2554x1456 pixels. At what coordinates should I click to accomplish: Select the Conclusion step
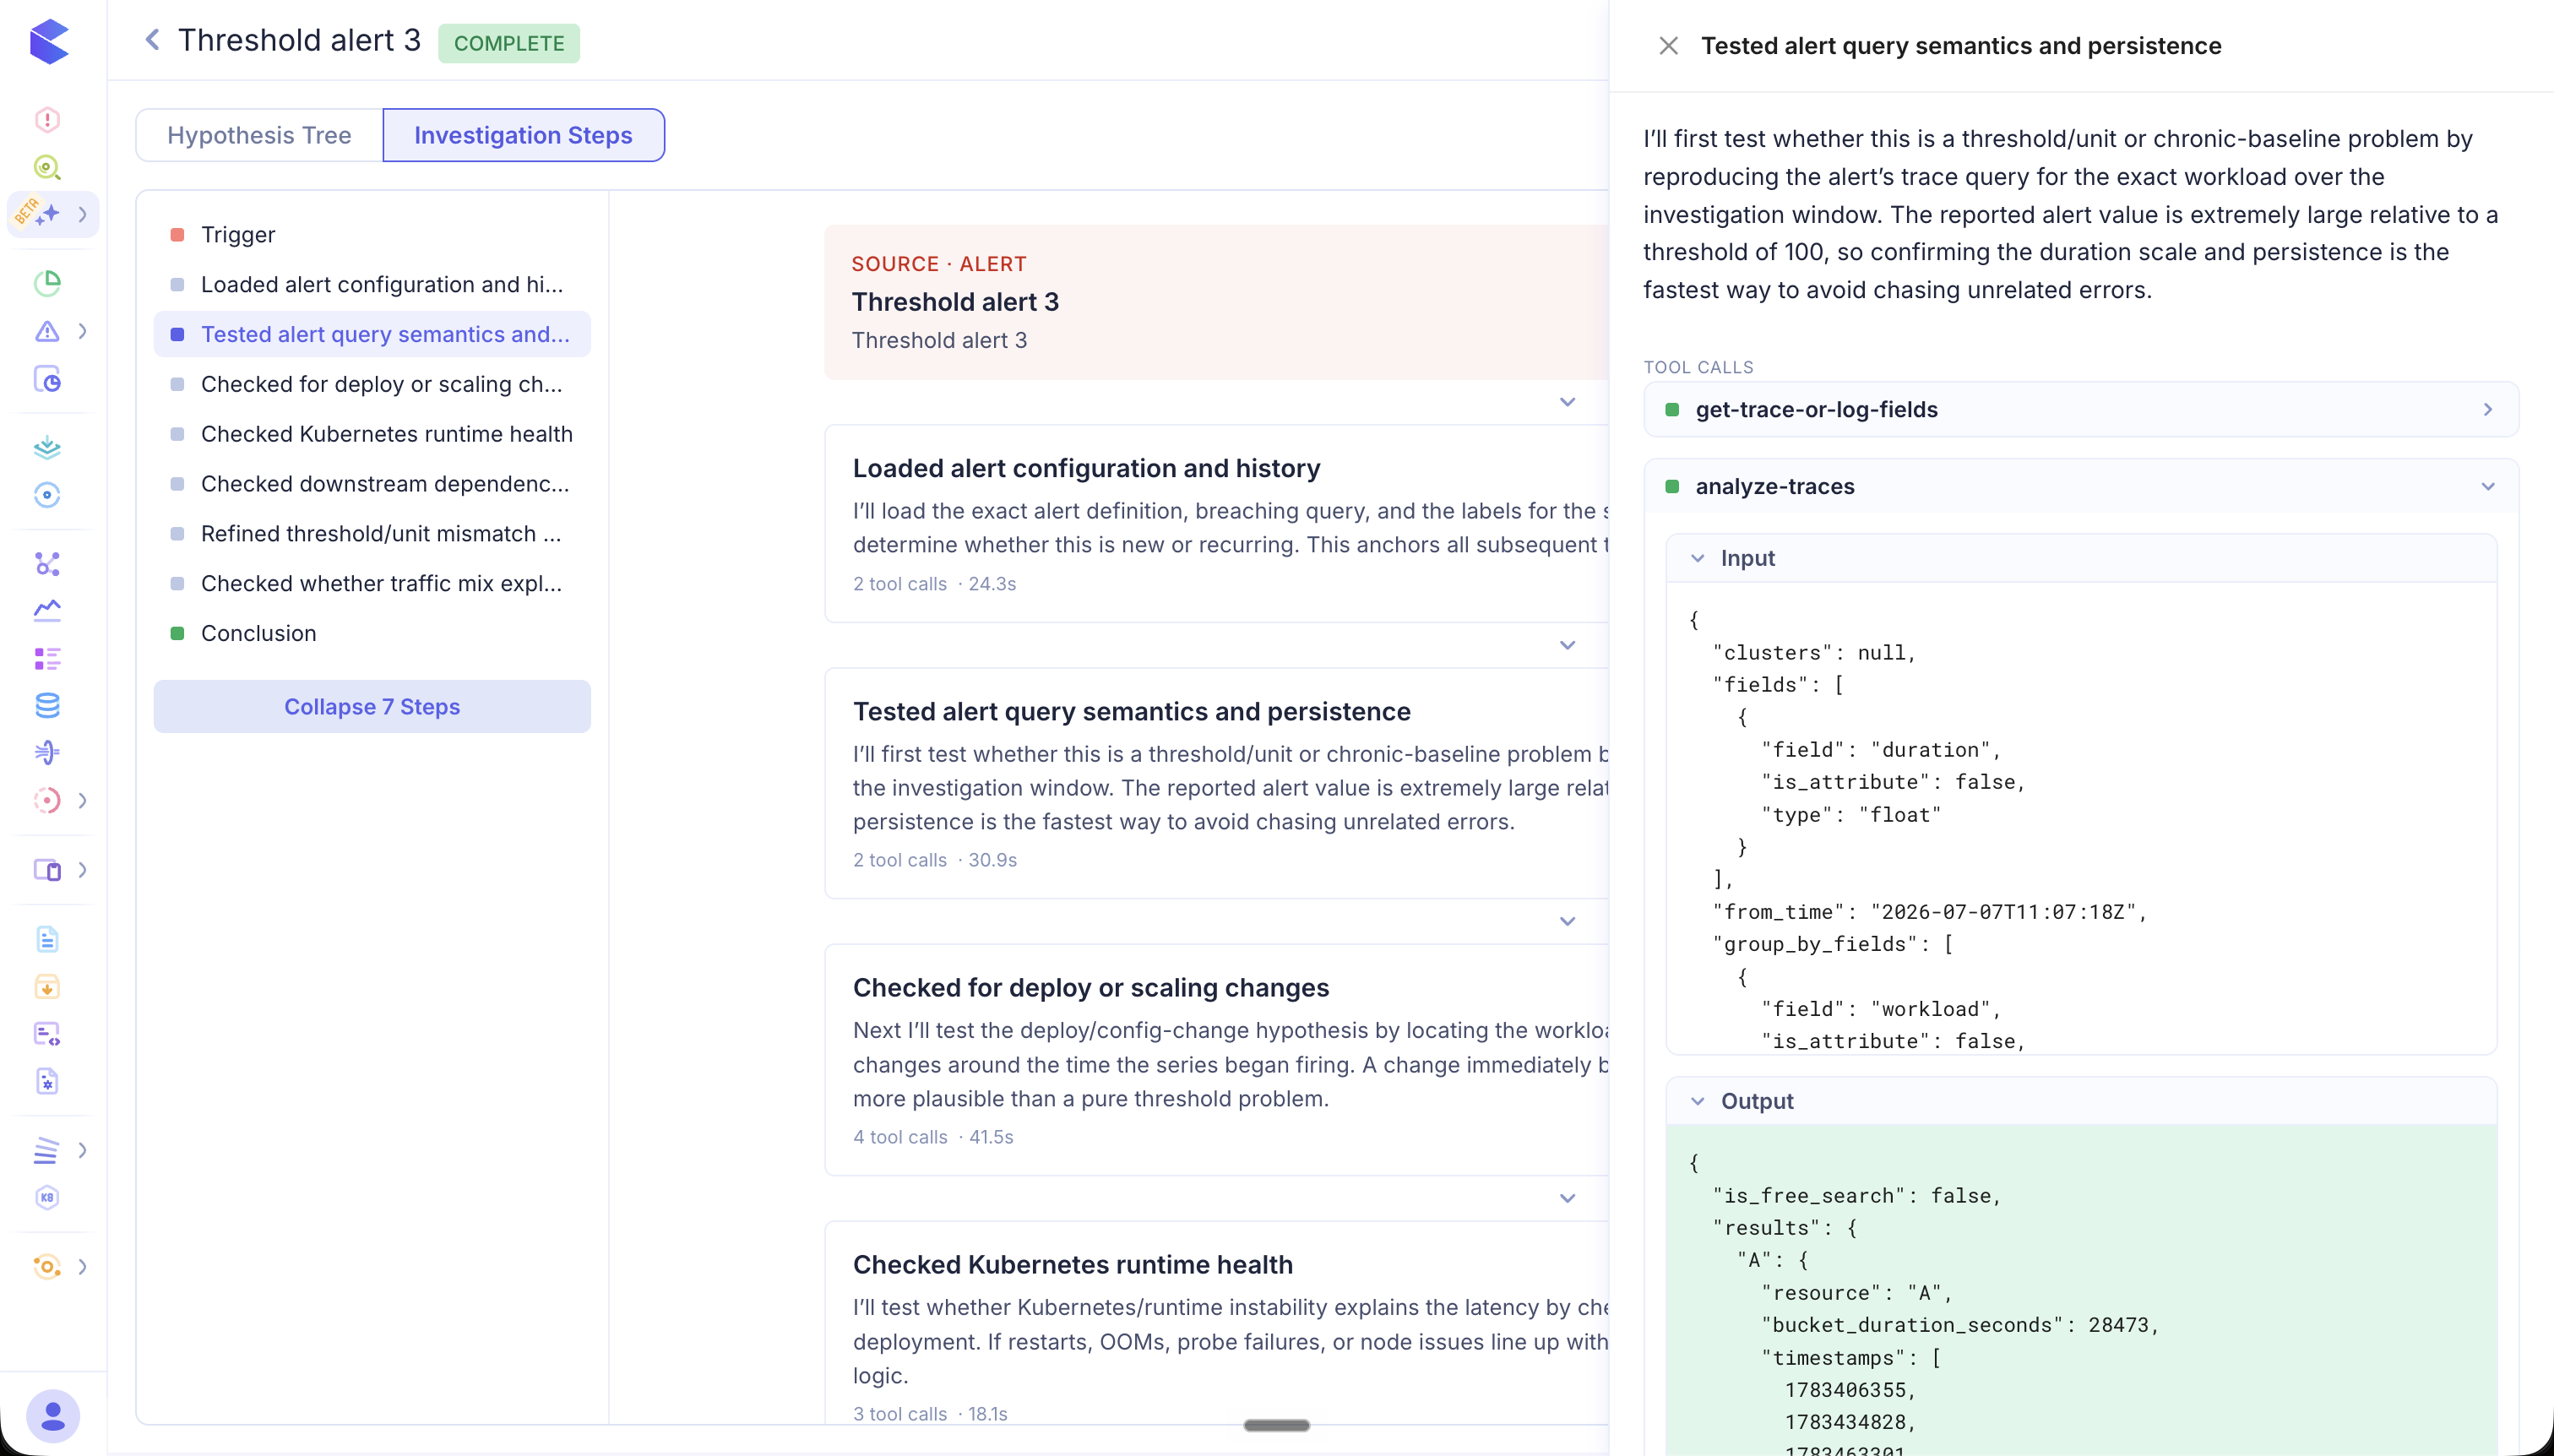(x=372, y=634)
